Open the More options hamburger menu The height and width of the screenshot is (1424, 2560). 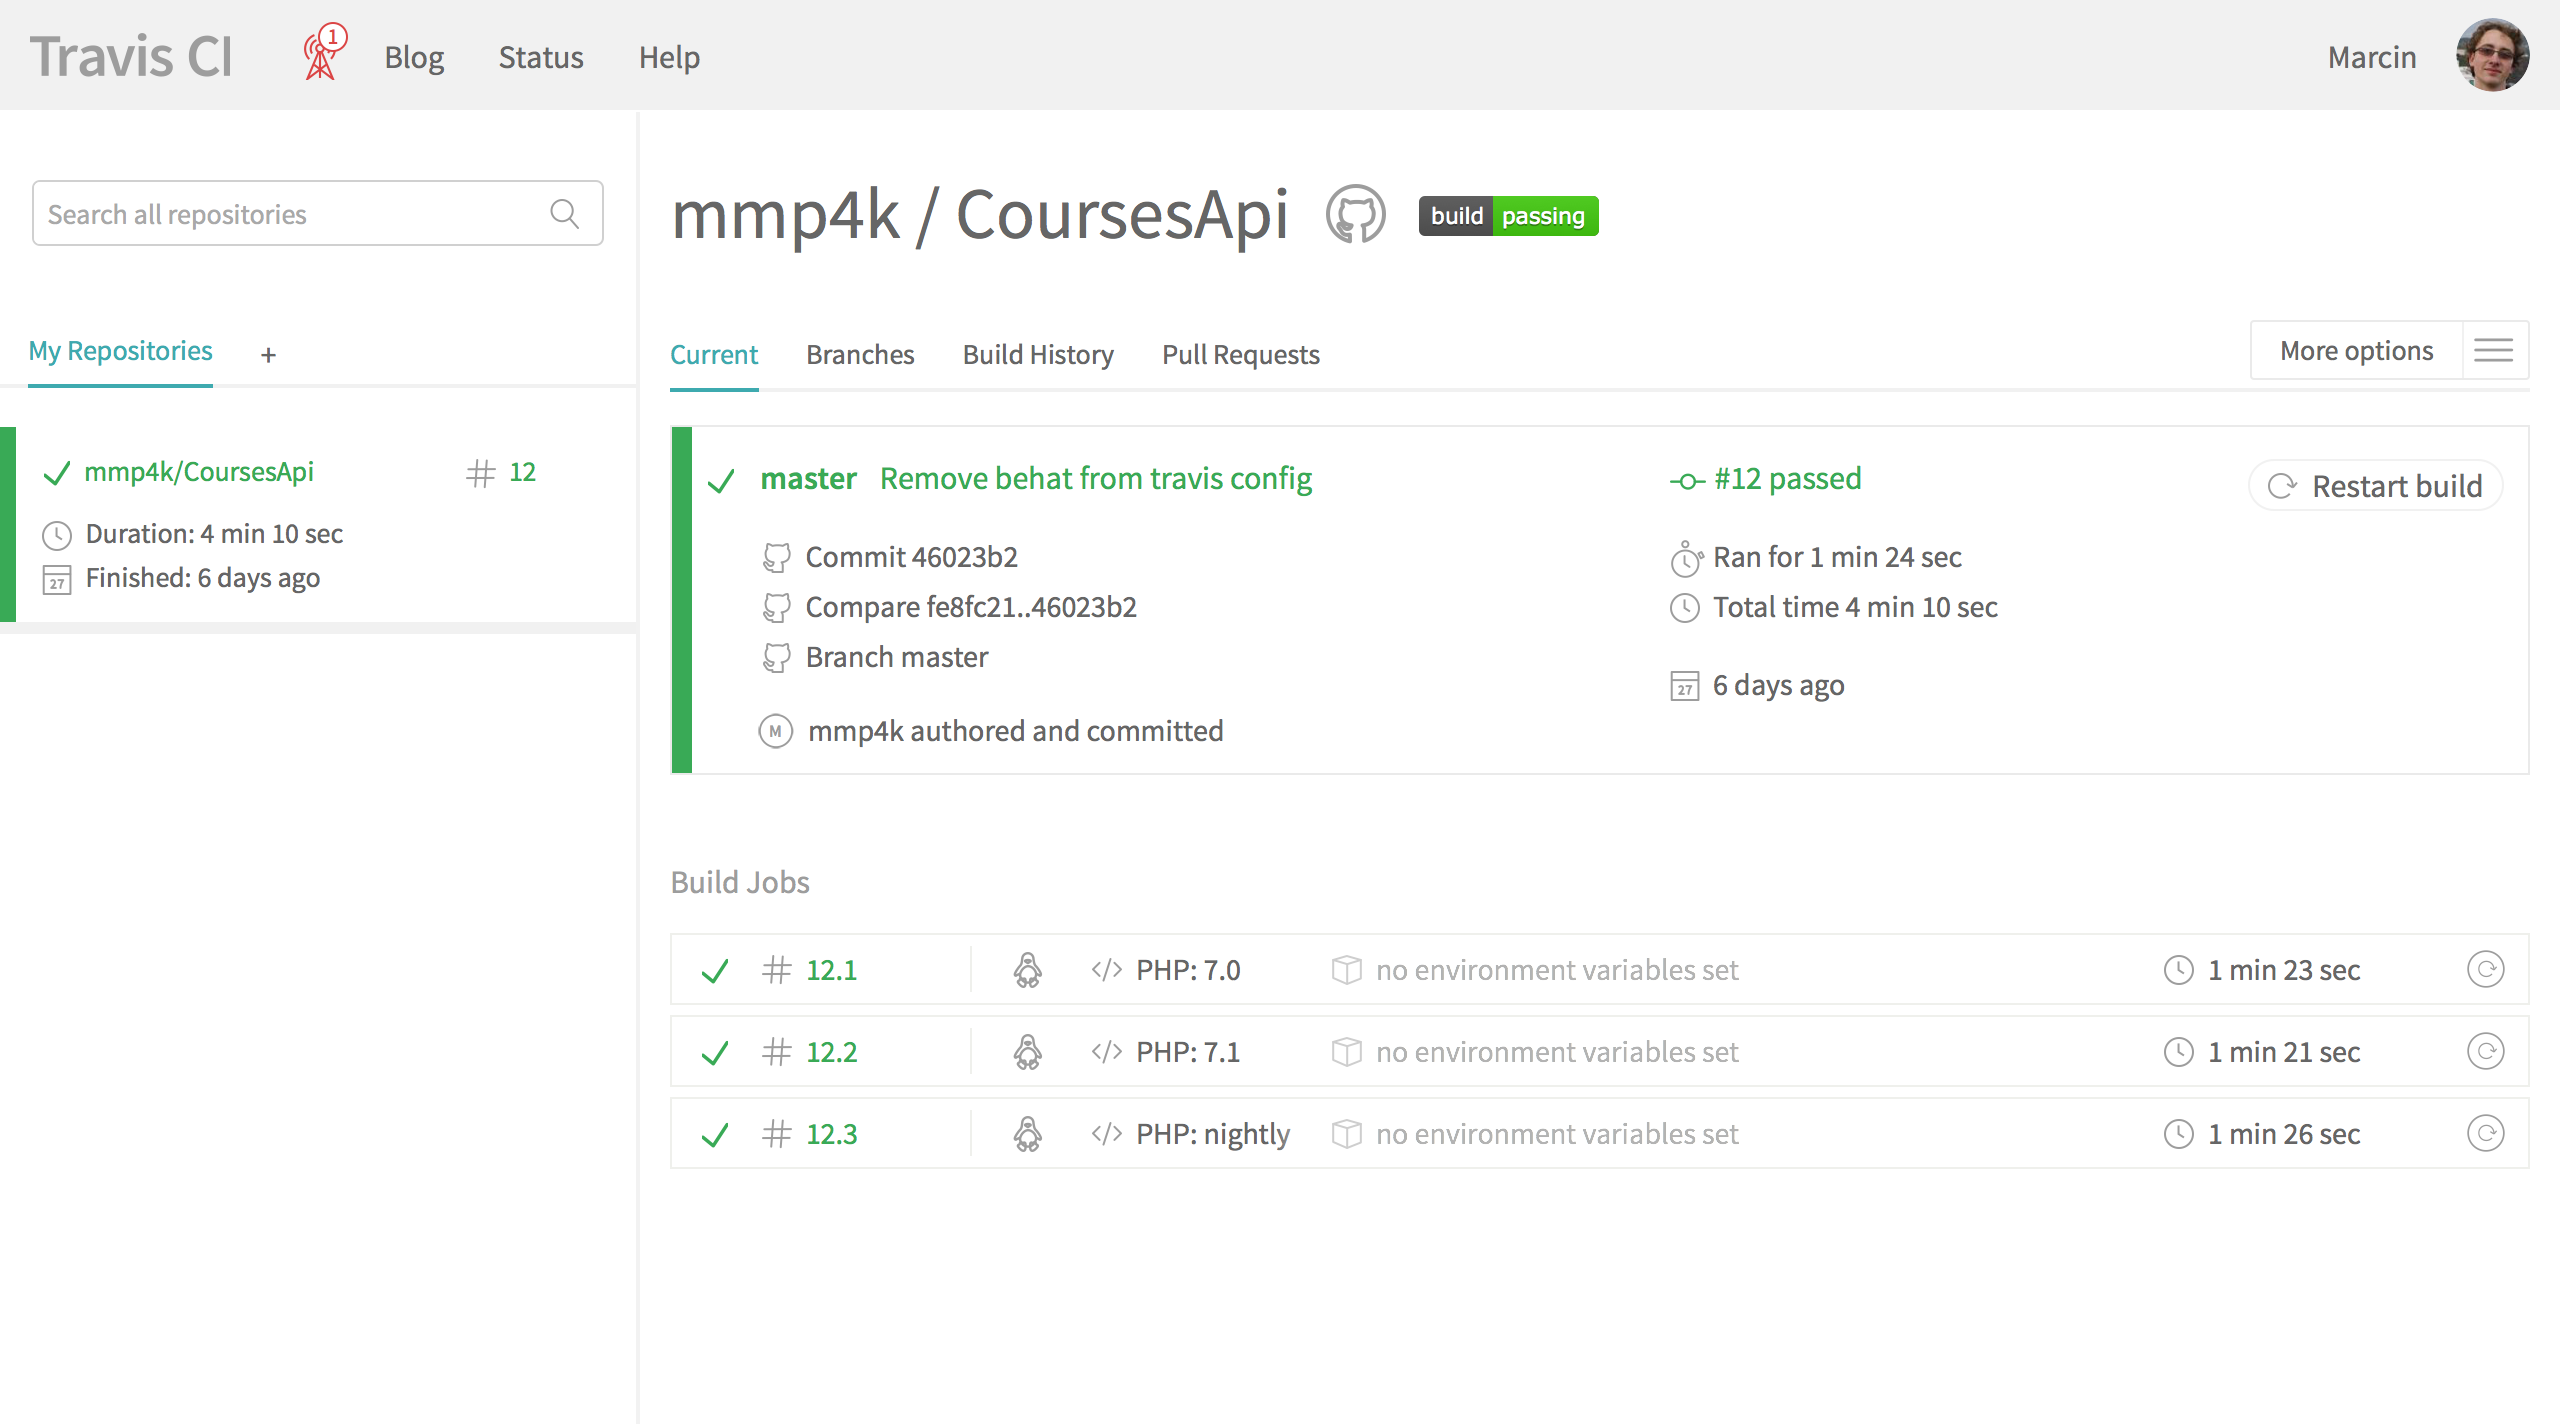pos(2493,351)
